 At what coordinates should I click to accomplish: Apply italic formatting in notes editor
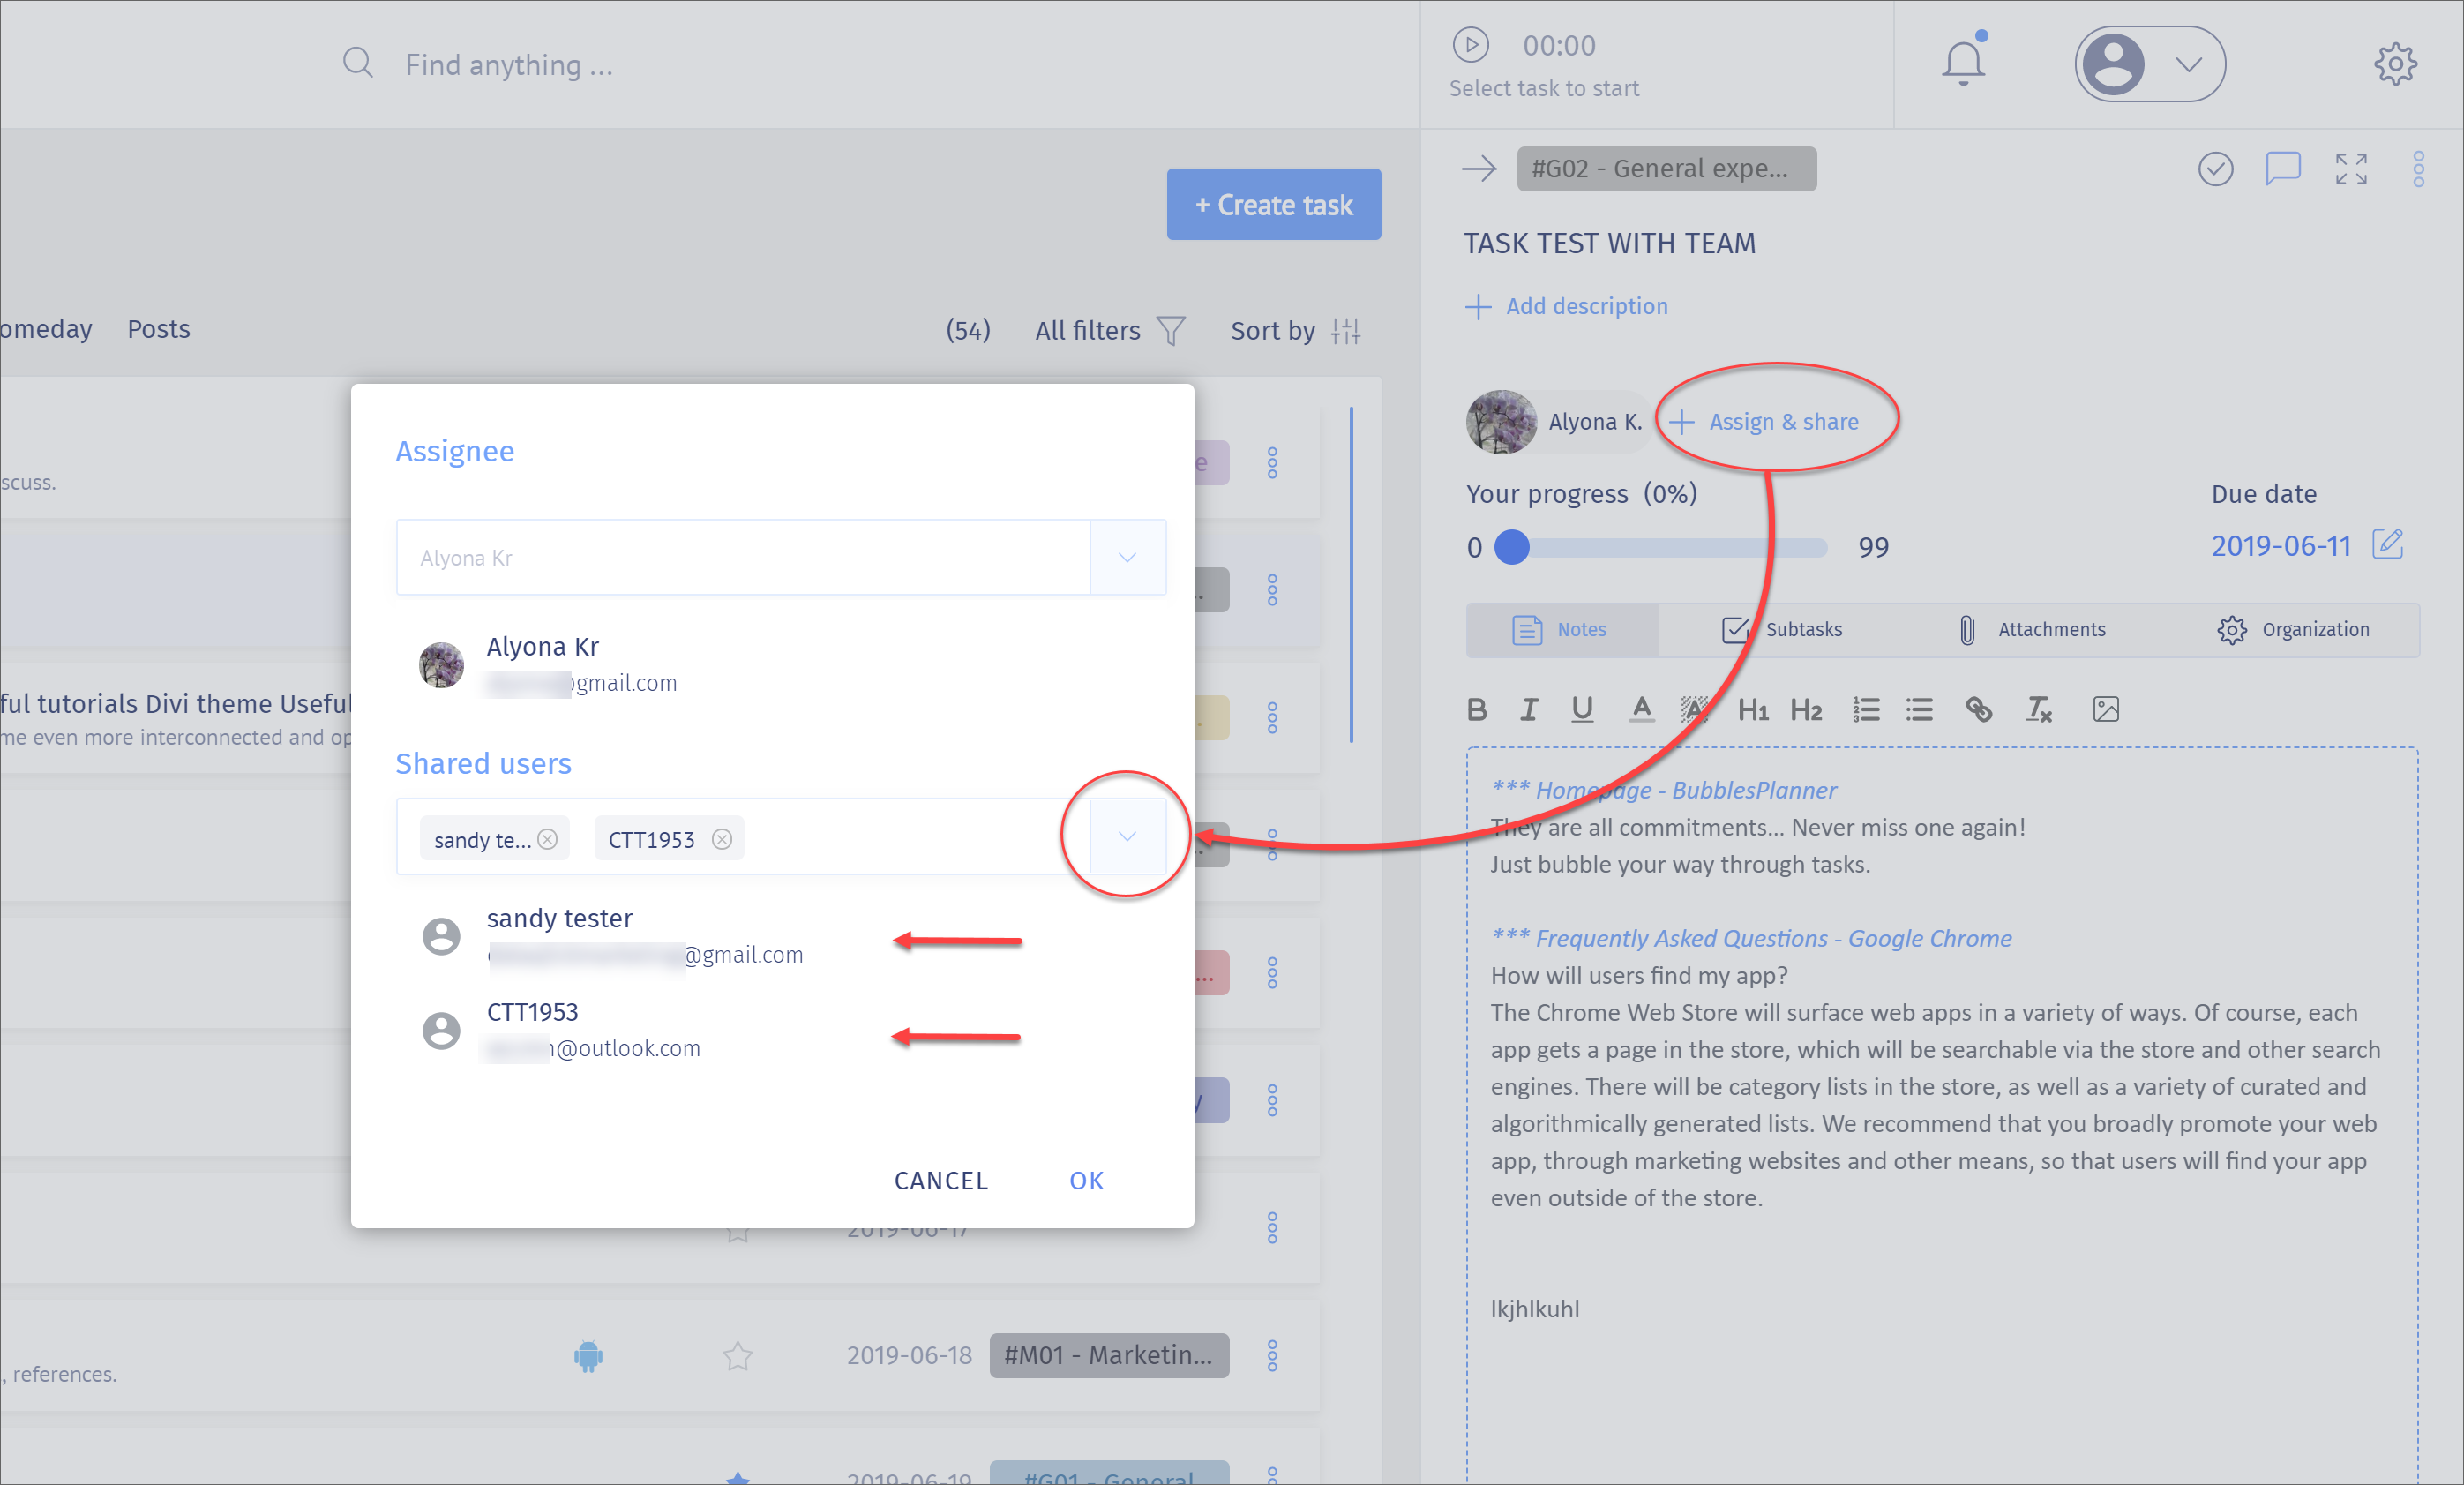click(x=1529, y=710)
